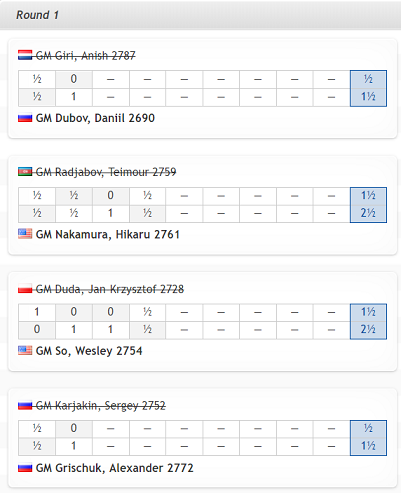Click the US flag next to Wesley So
Viewport: 401px width, 493px height.
[25, 350]
